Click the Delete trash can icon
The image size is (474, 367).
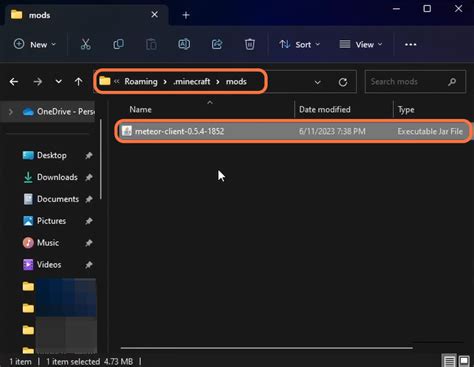(250, 44)
